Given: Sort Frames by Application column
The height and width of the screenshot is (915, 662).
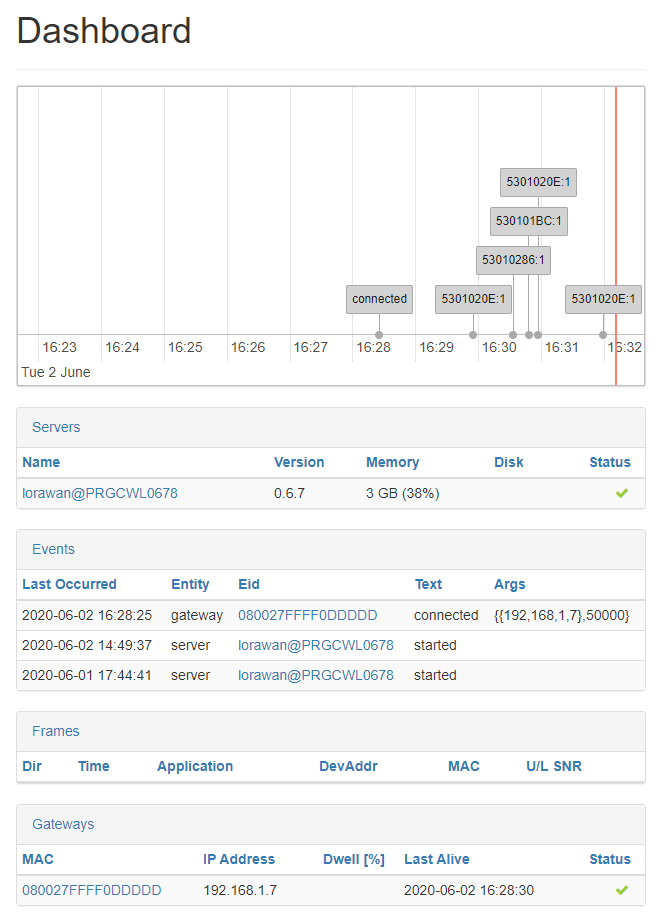Looking at the screenshot, I should point(195,767).
